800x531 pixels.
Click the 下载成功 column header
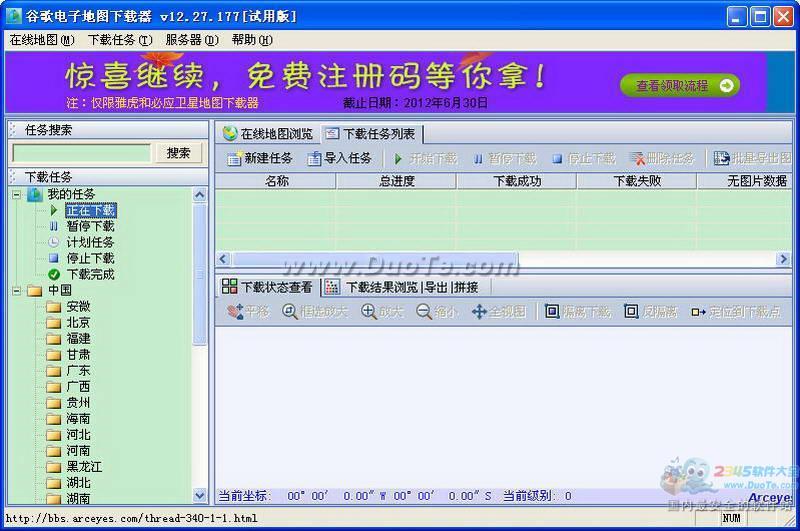[517, 181]
